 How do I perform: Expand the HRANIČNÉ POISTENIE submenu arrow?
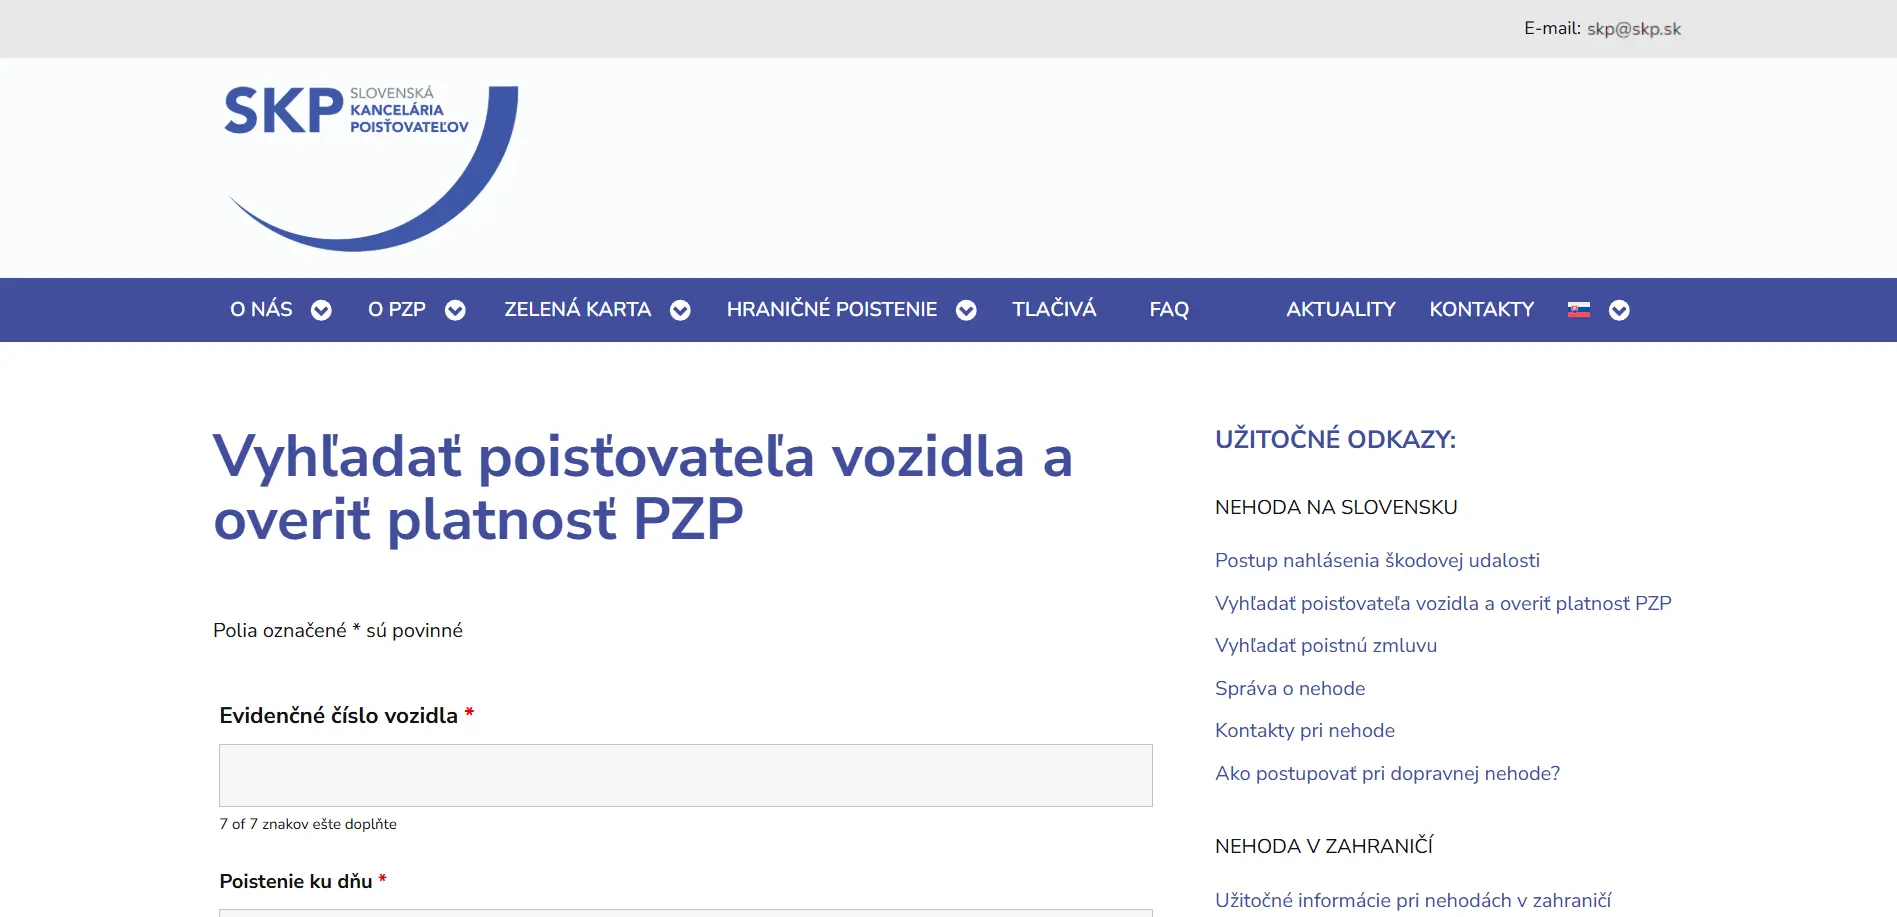click(966, 311)
